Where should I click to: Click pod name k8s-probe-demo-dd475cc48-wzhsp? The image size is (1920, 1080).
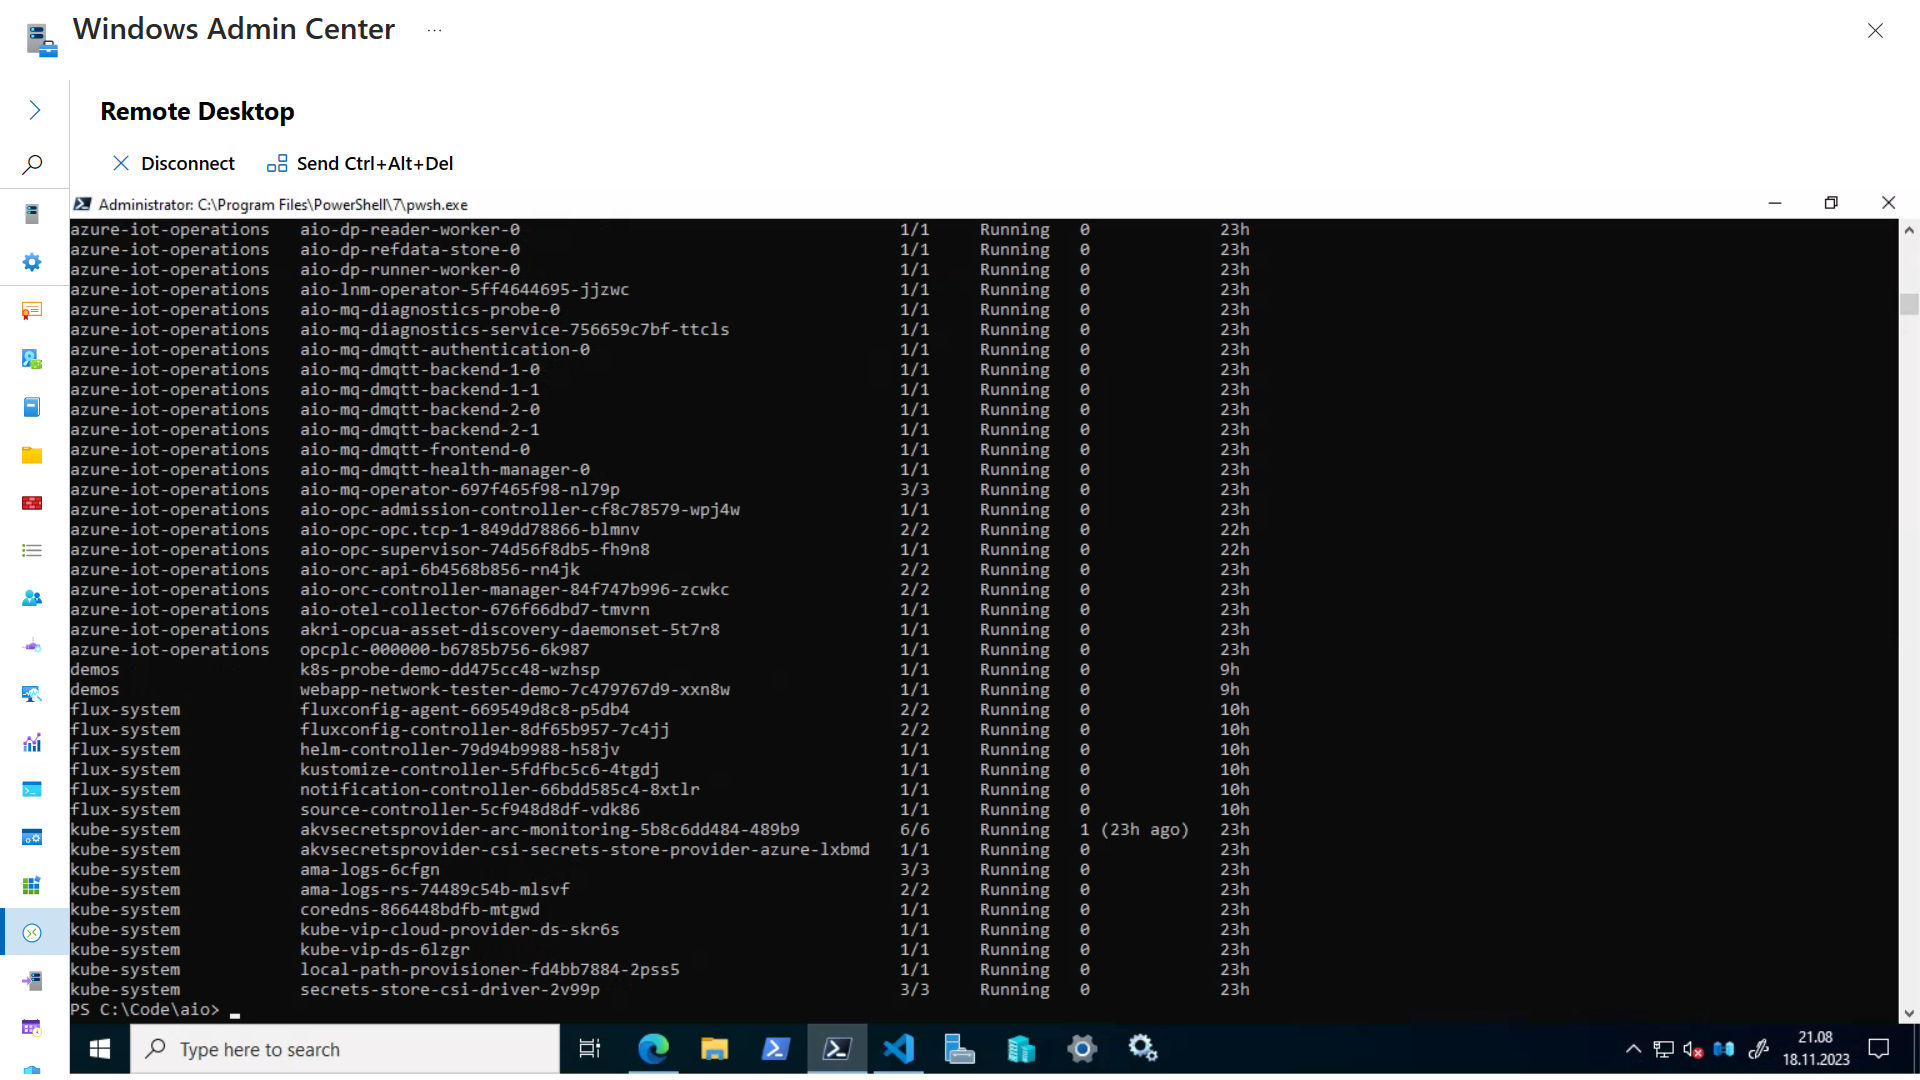point(450,670)
